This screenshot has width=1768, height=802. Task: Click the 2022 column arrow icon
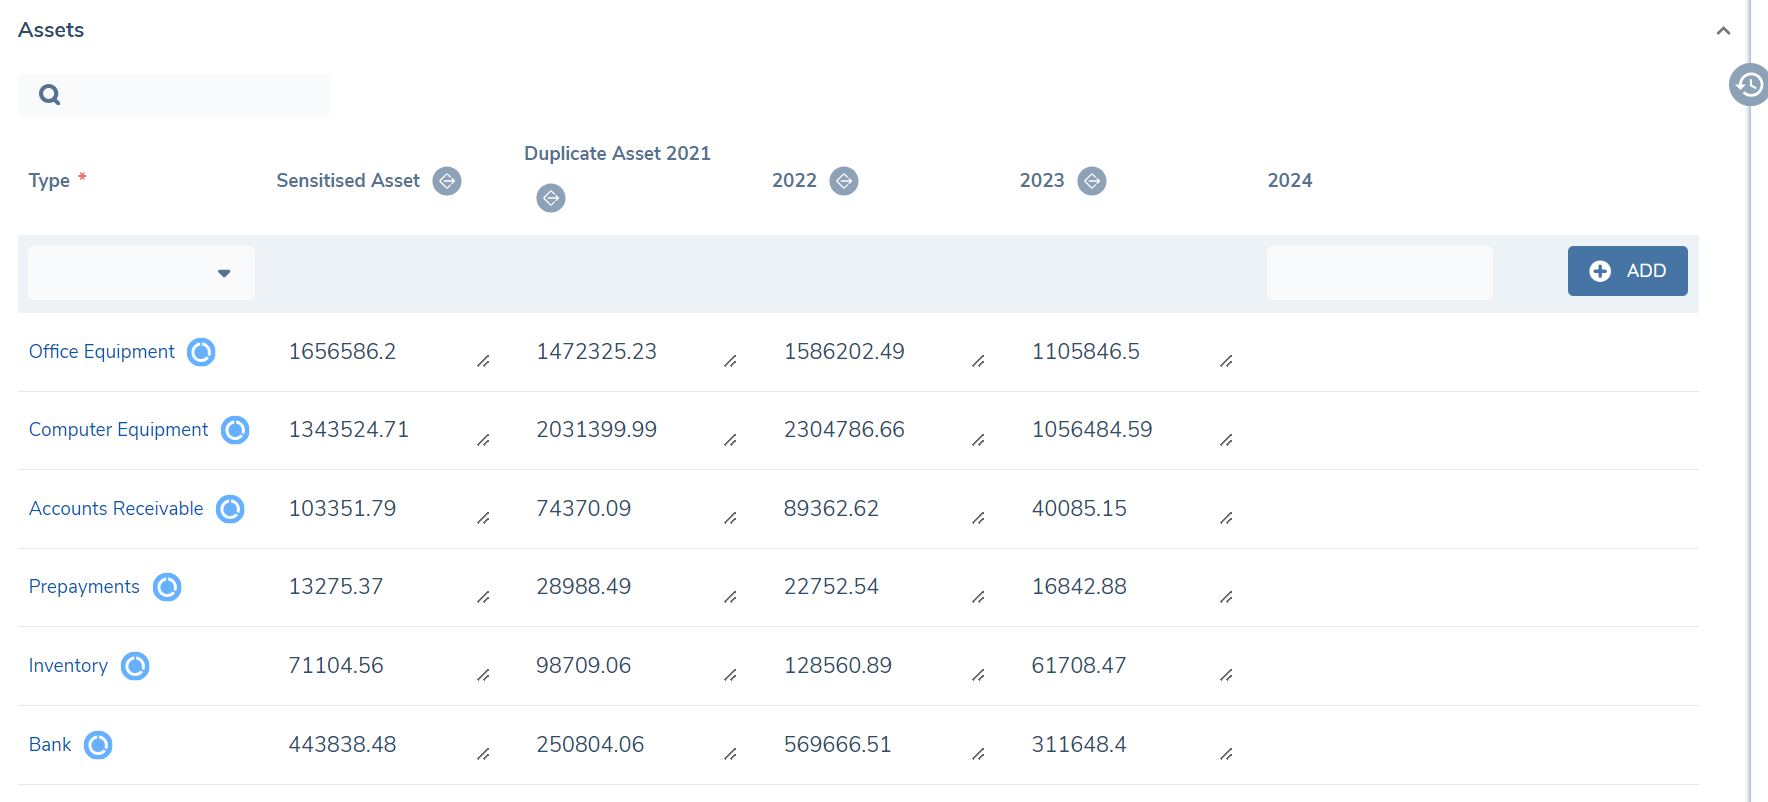[844, 181]
